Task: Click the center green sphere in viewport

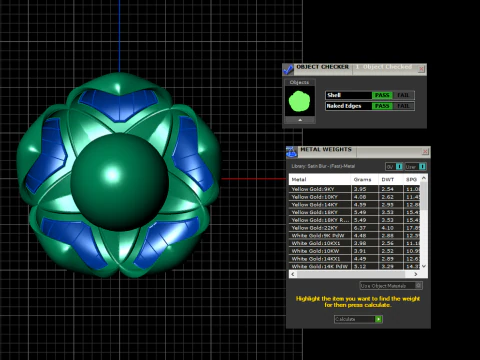Action: click(x=119, y=182)
